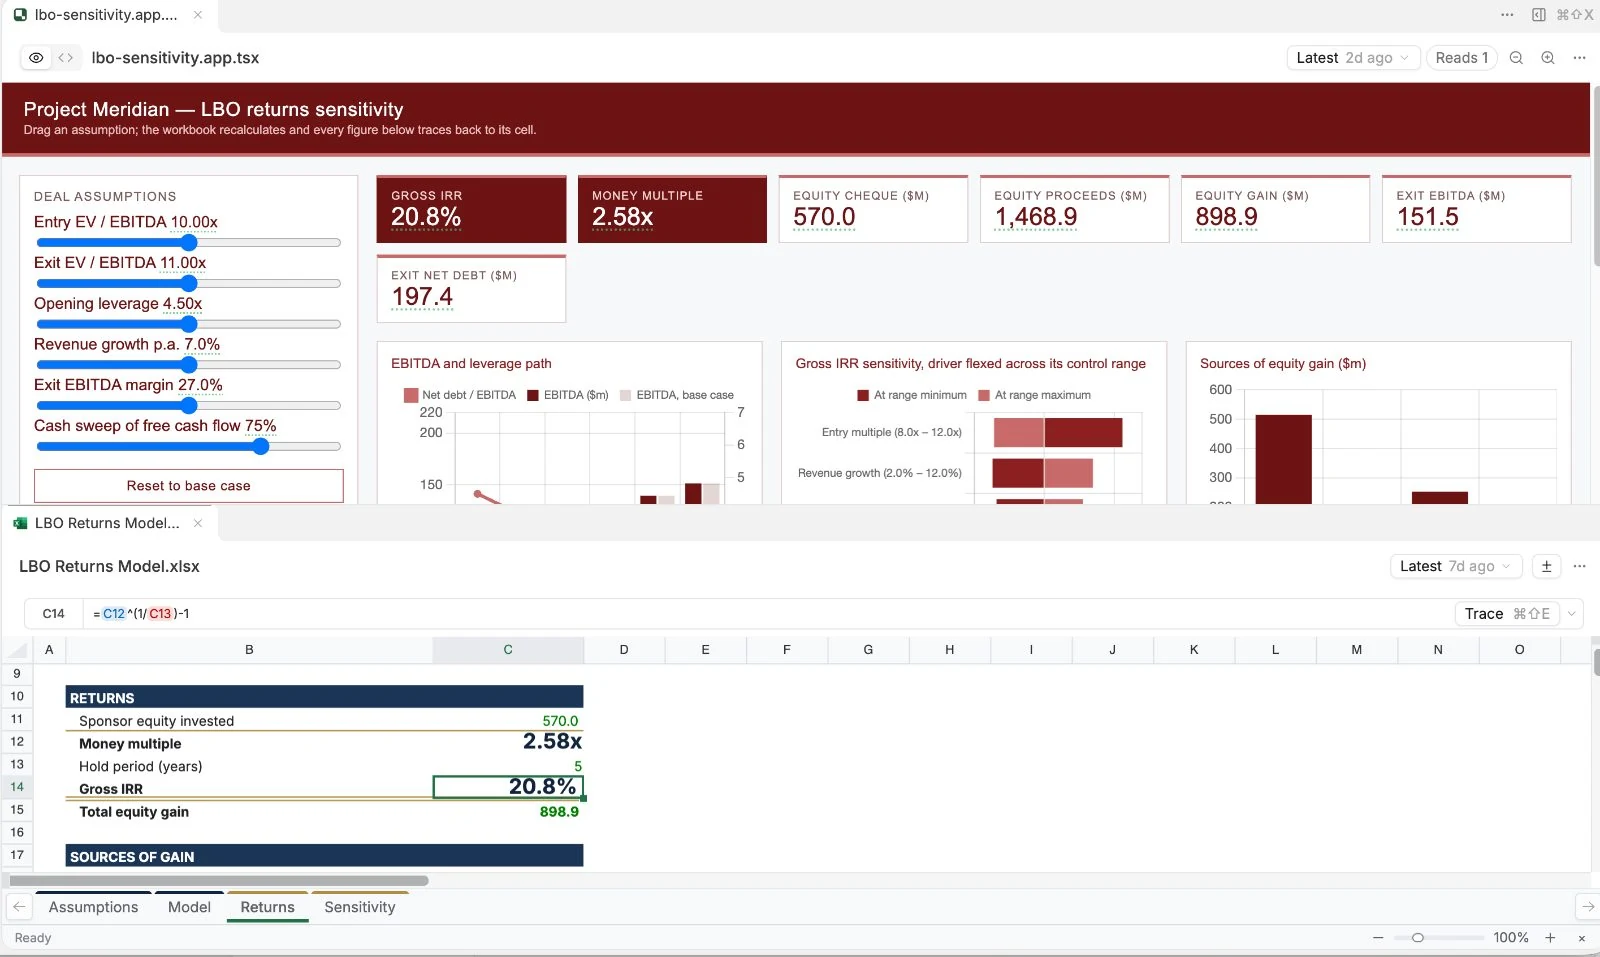This screenshot has height=957, width=1600.
Task: Click the Equity Proceeds 1,468.9 metric card
Action: point(1074,209)
